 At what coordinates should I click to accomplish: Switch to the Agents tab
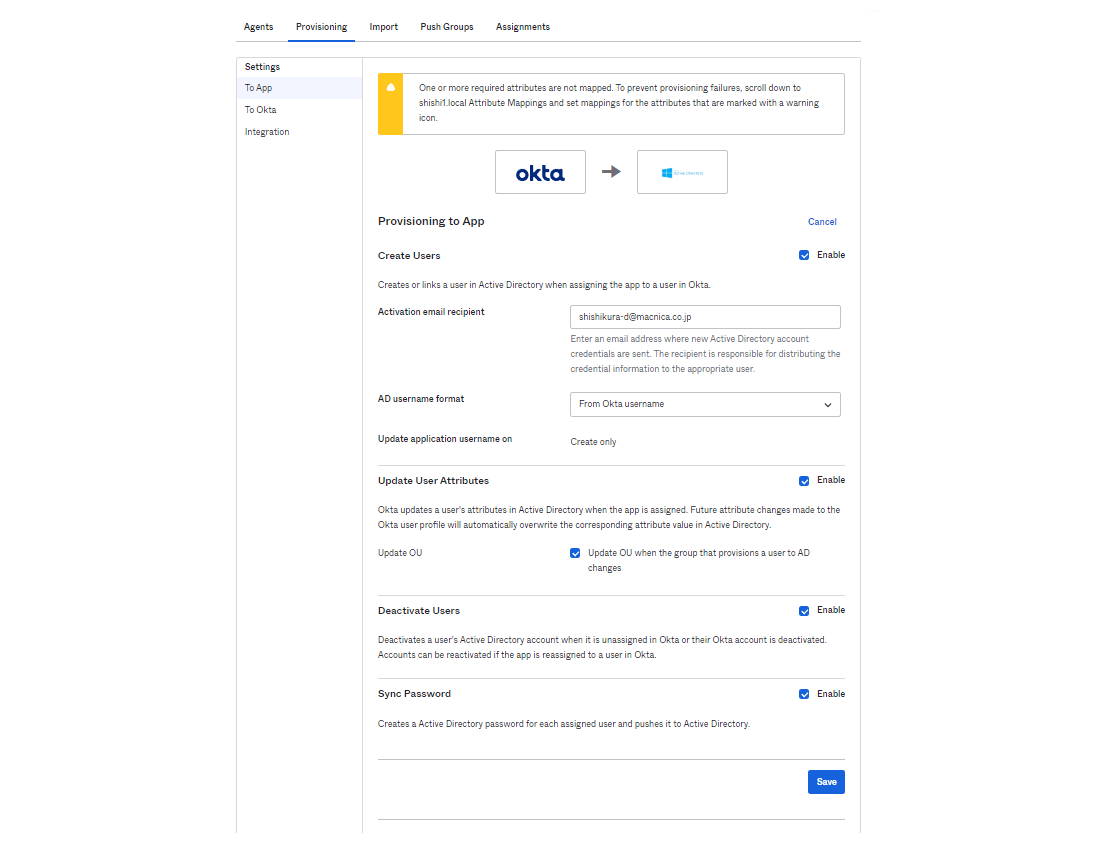(x=258, y=27)
